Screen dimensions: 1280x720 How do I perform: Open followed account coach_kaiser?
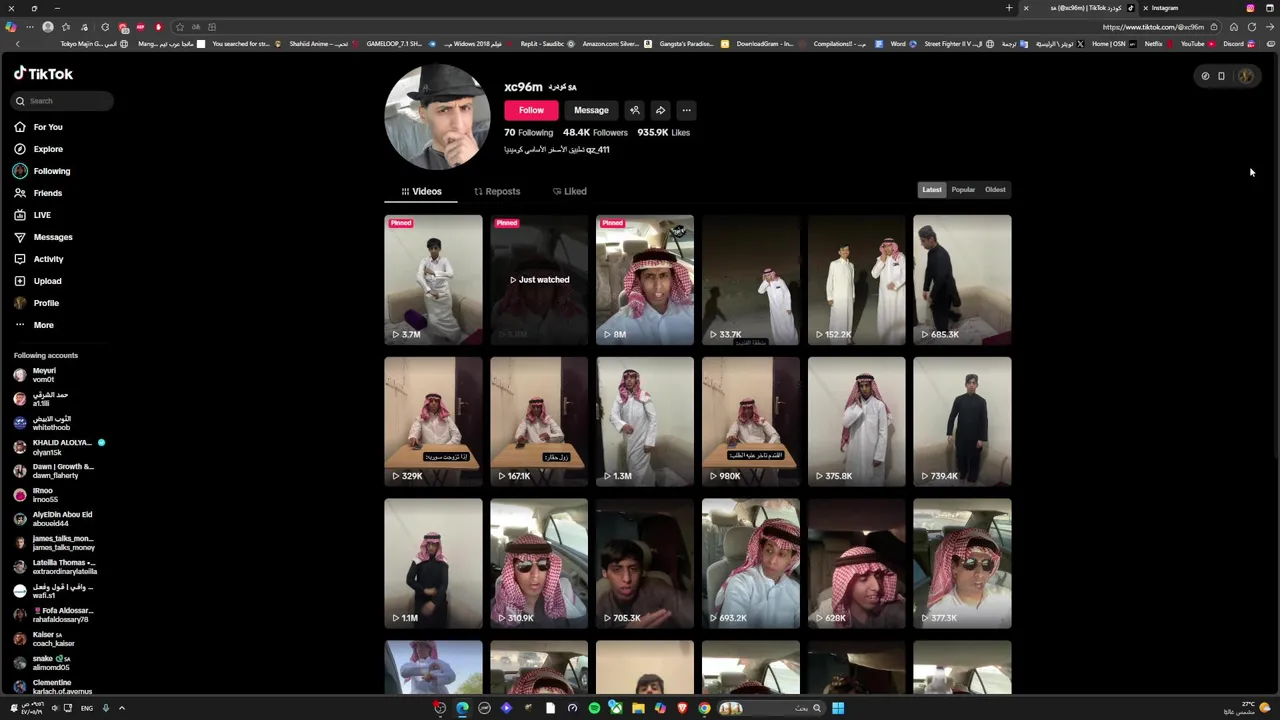(45, 639)
